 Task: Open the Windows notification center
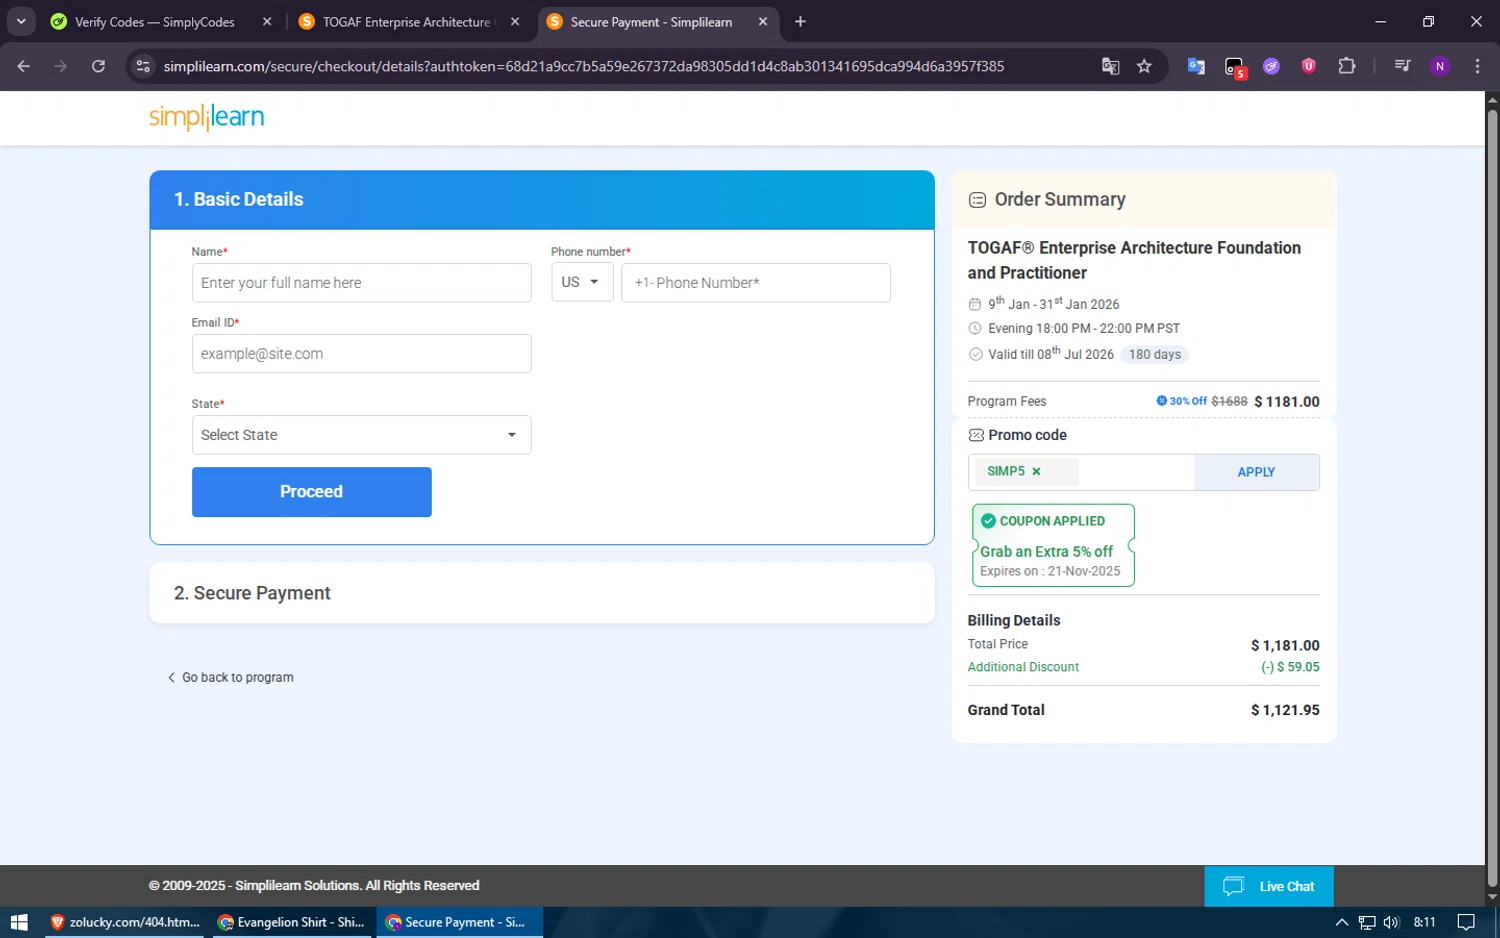click(1466, 922)
